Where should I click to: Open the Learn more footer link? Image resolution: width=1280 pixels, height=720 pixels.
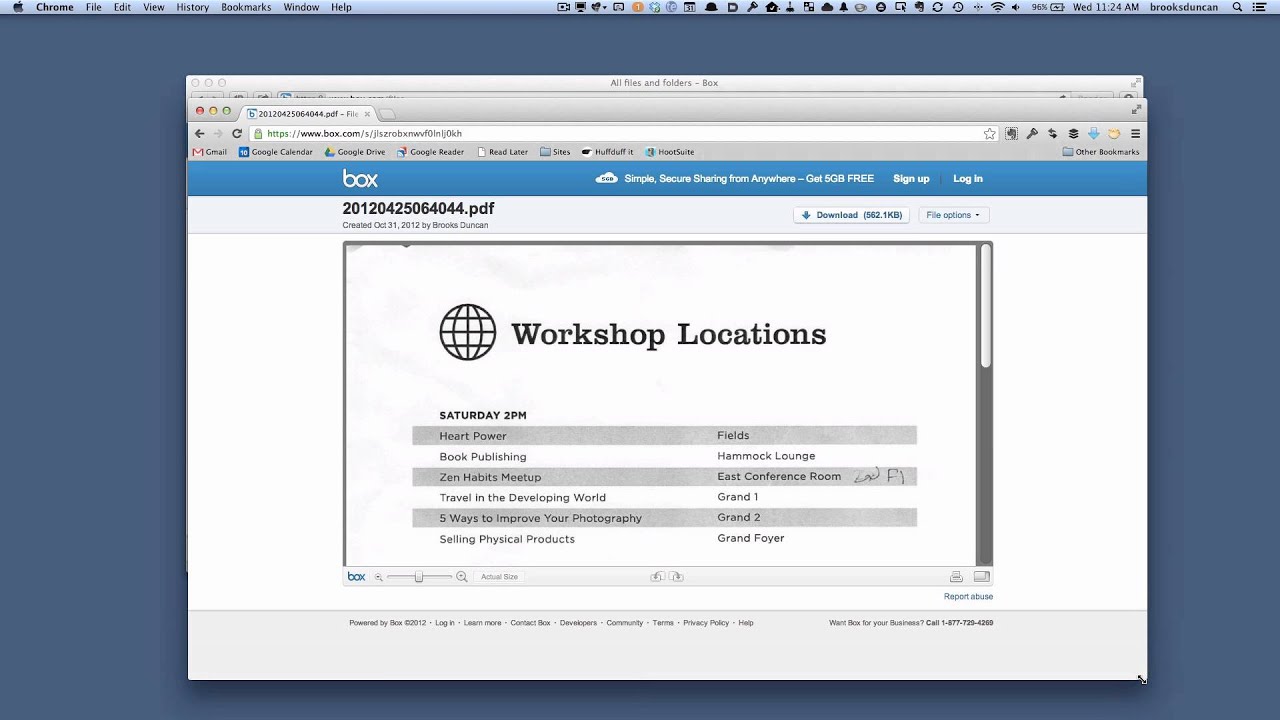(482, 623)
